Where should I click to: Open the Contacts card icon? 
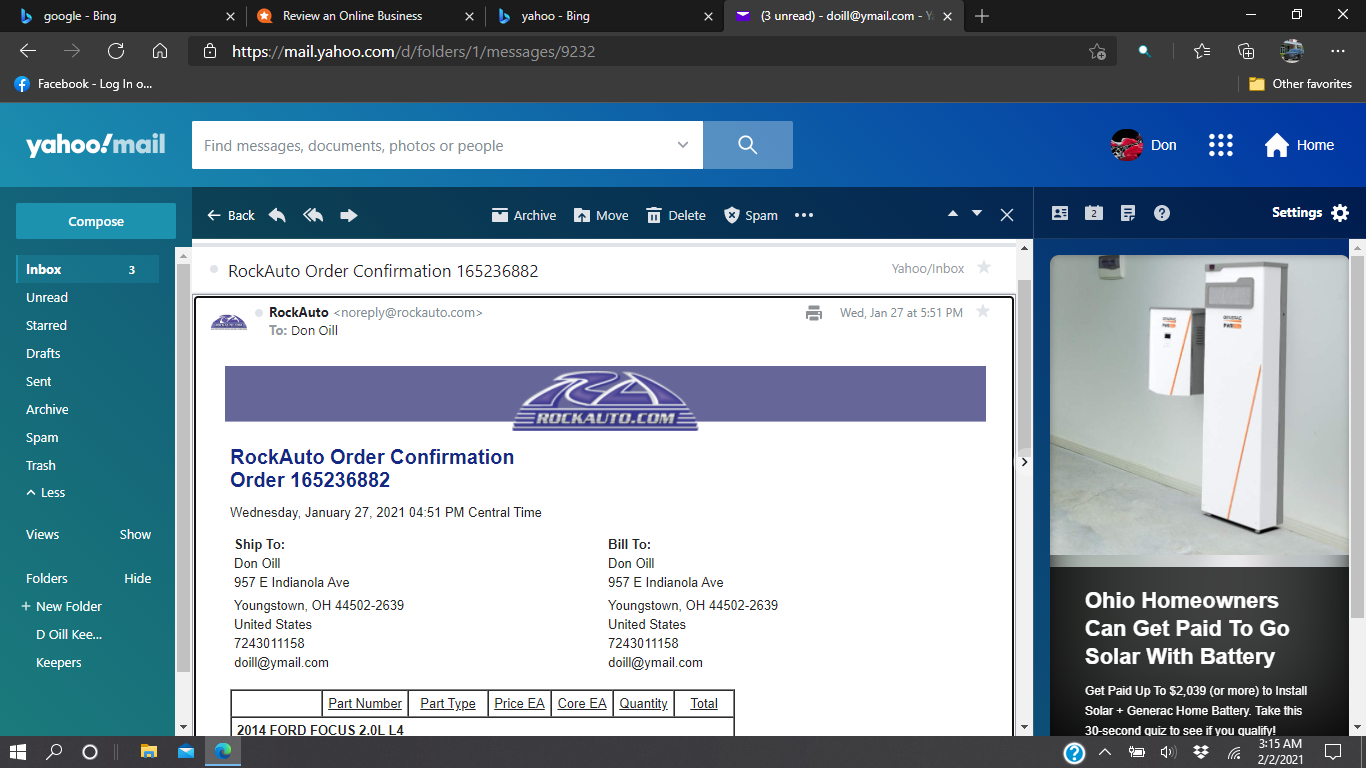point(1060,213)
